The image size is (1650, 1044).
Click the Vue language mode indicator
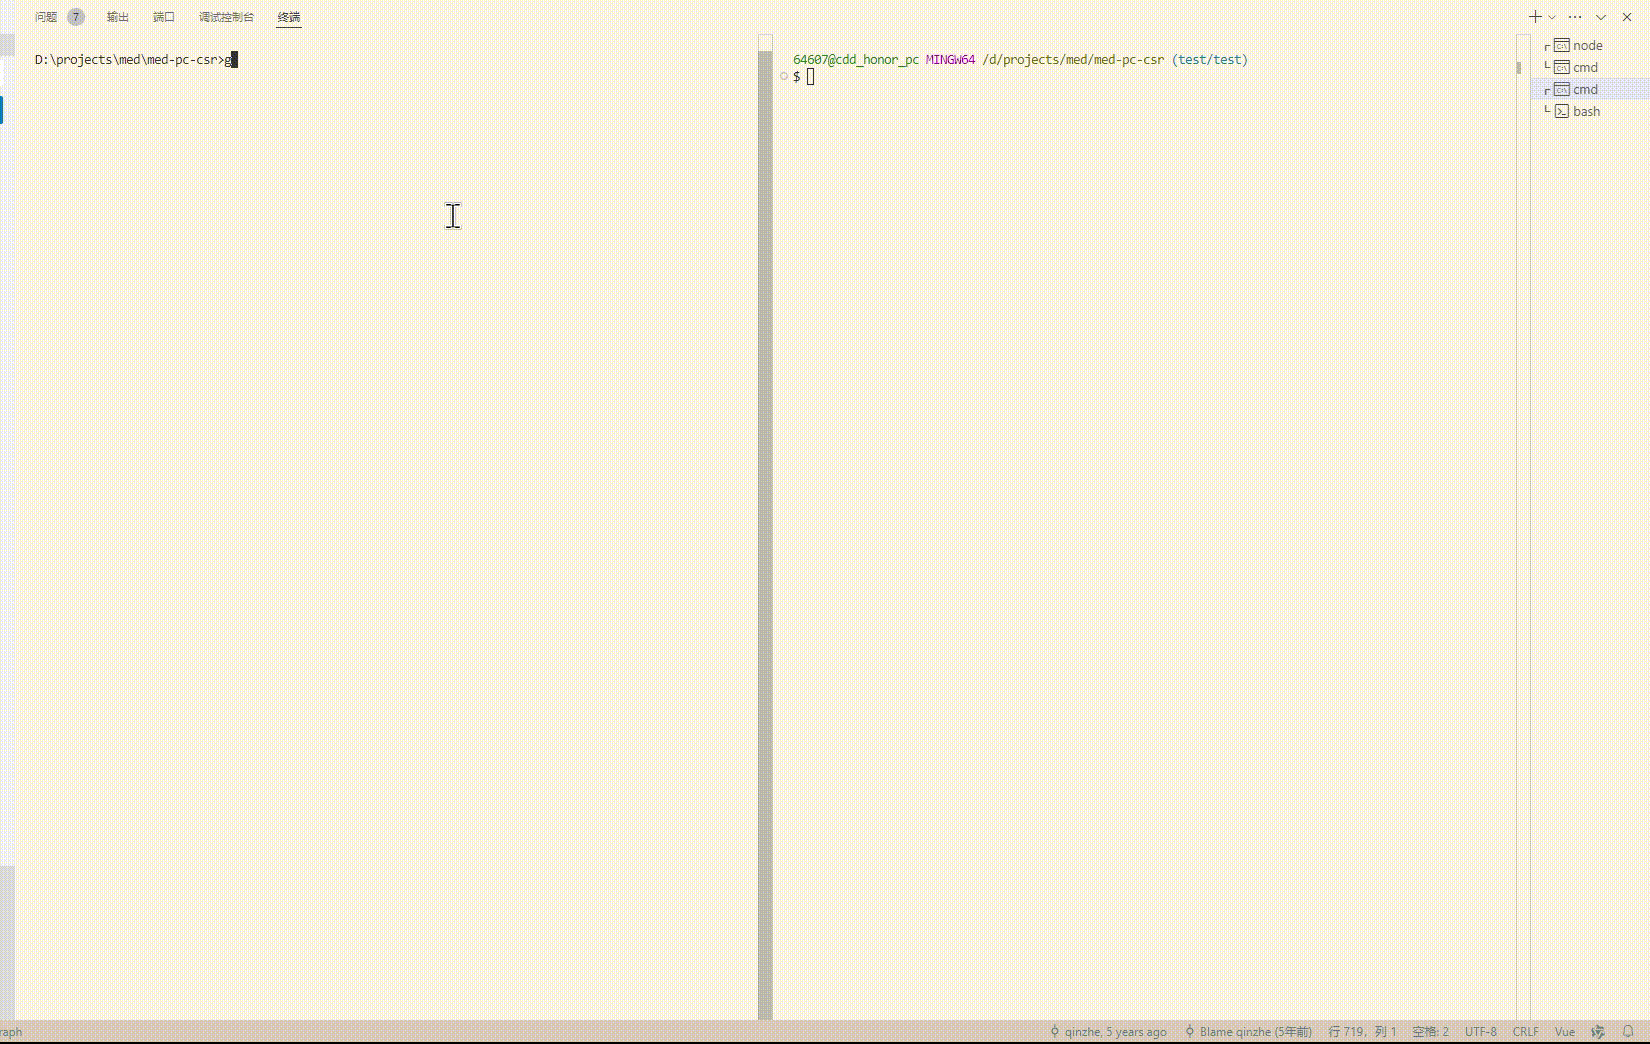(1565, 1032)
